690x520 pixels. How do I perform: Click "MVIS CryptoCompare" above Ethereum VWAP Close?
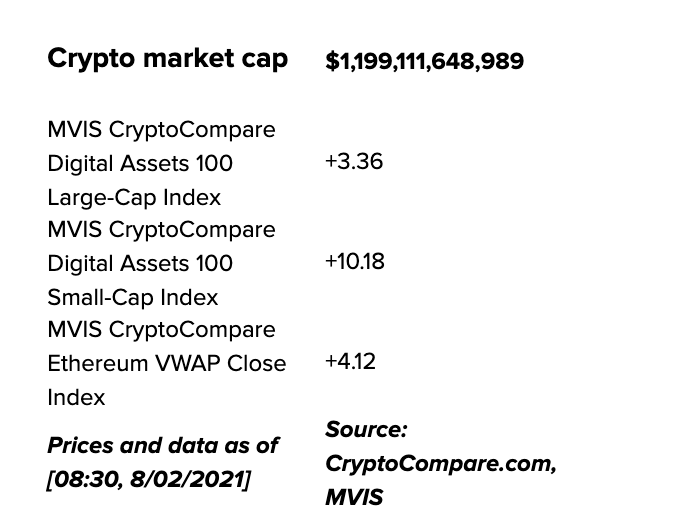(x=161, y=330)
